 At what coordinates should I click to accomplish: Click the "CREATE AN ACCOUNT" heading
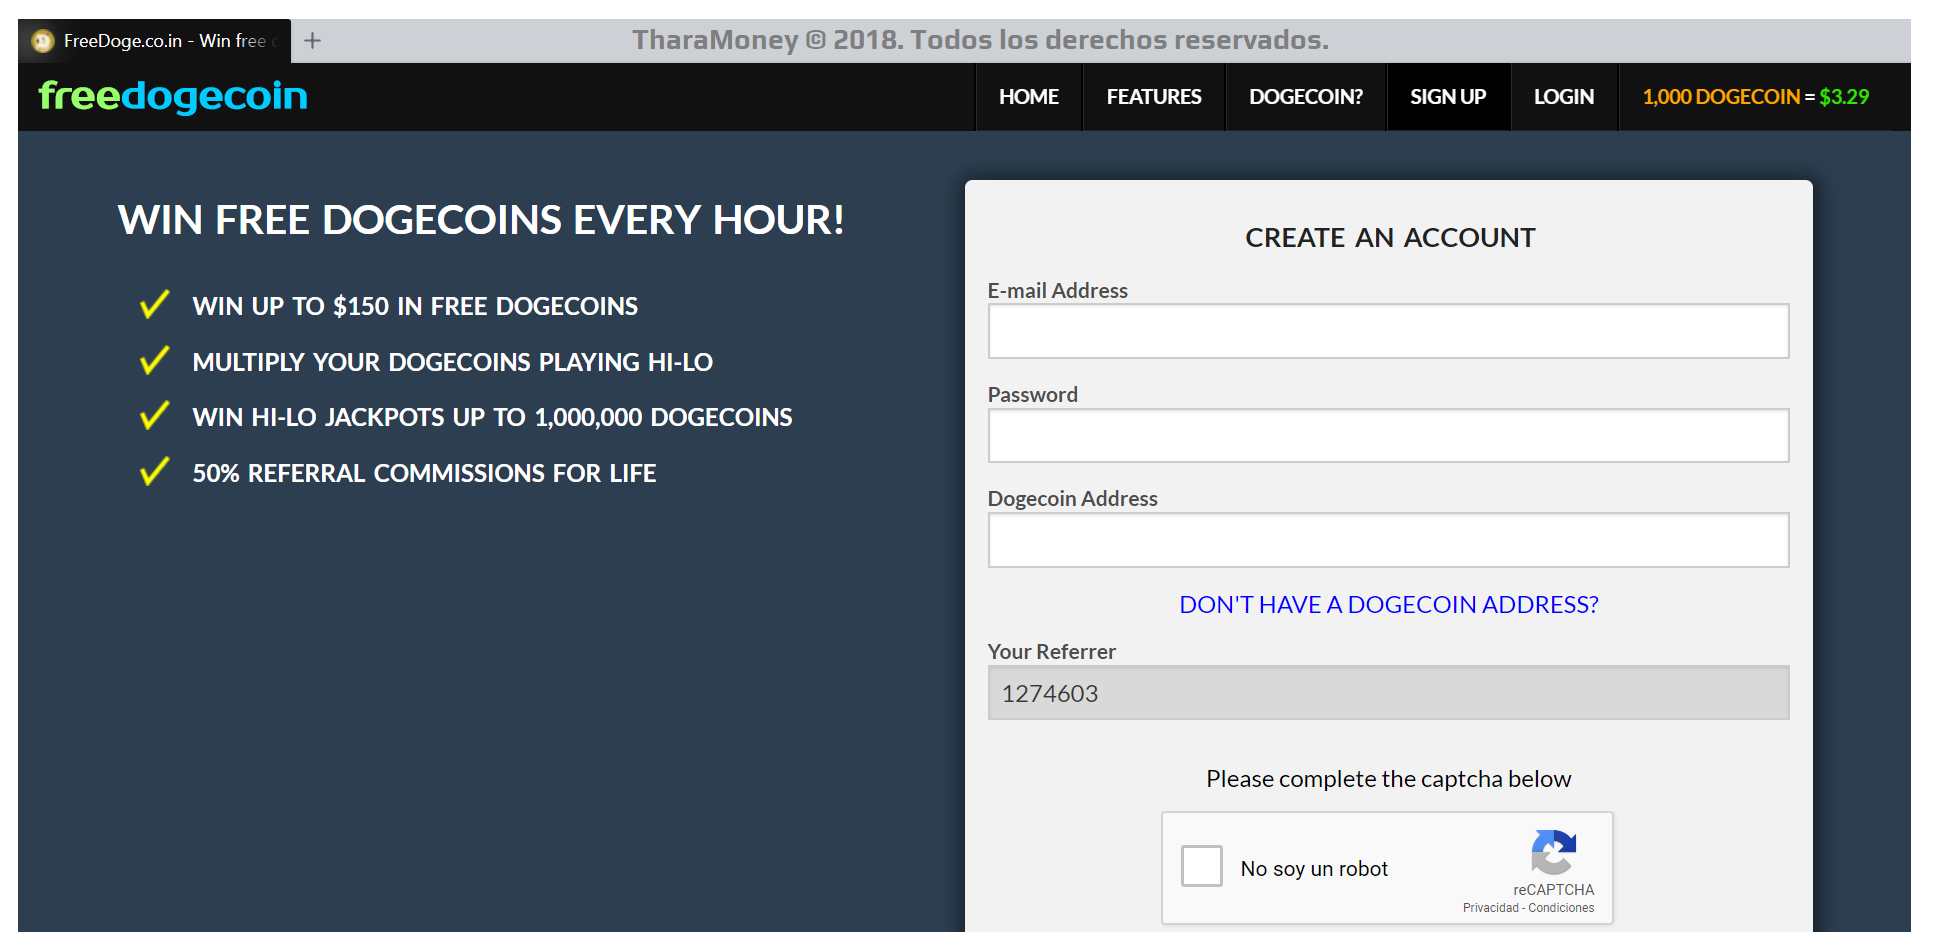1390,238
